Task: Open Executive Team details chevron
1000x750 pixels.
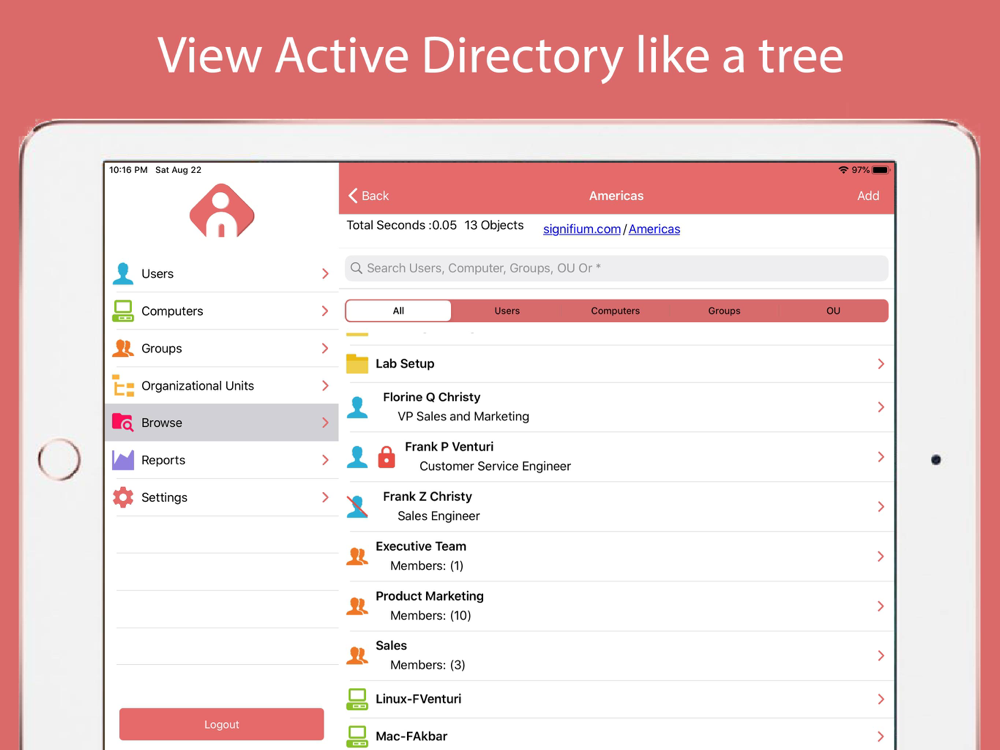Action: [881, 557]
